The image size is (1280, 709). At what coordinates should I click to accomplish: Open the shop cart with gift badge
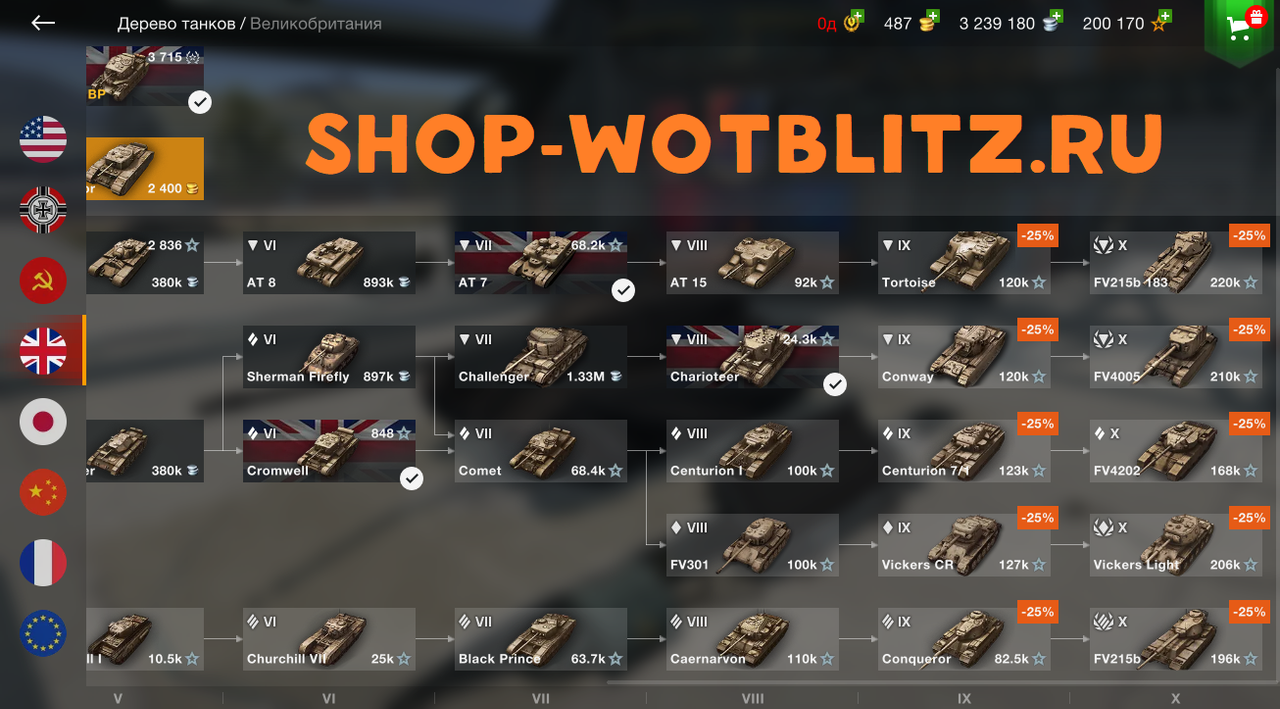1241,26
